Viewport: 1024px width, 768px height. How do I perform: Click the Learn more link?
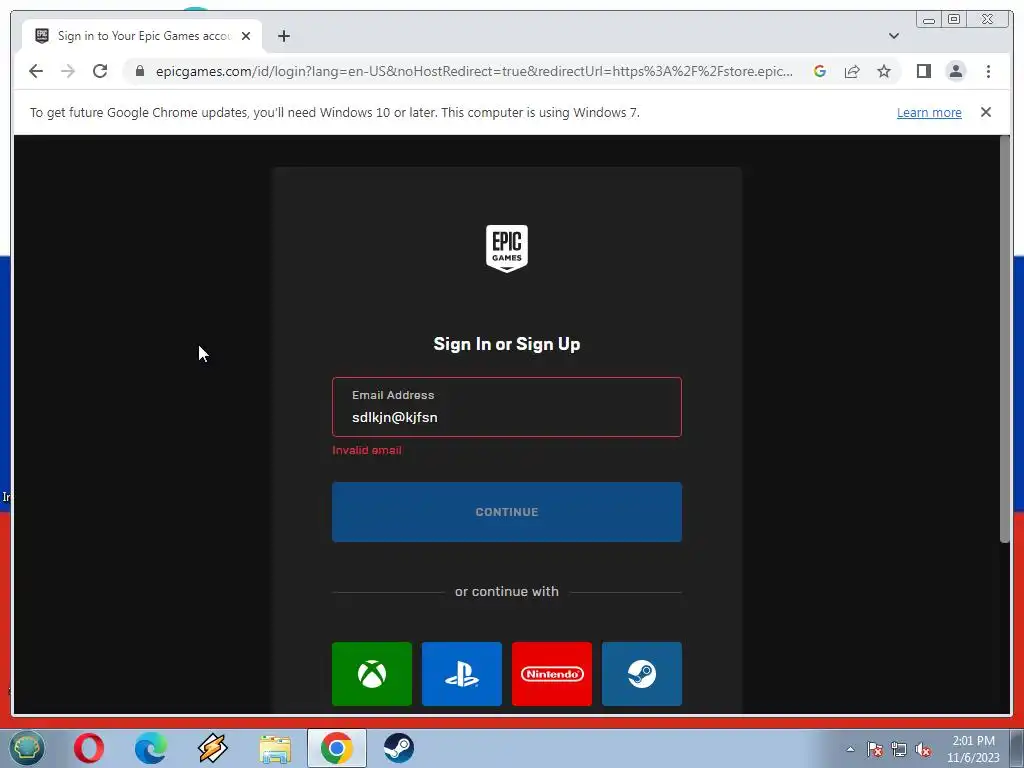[929, 112]
